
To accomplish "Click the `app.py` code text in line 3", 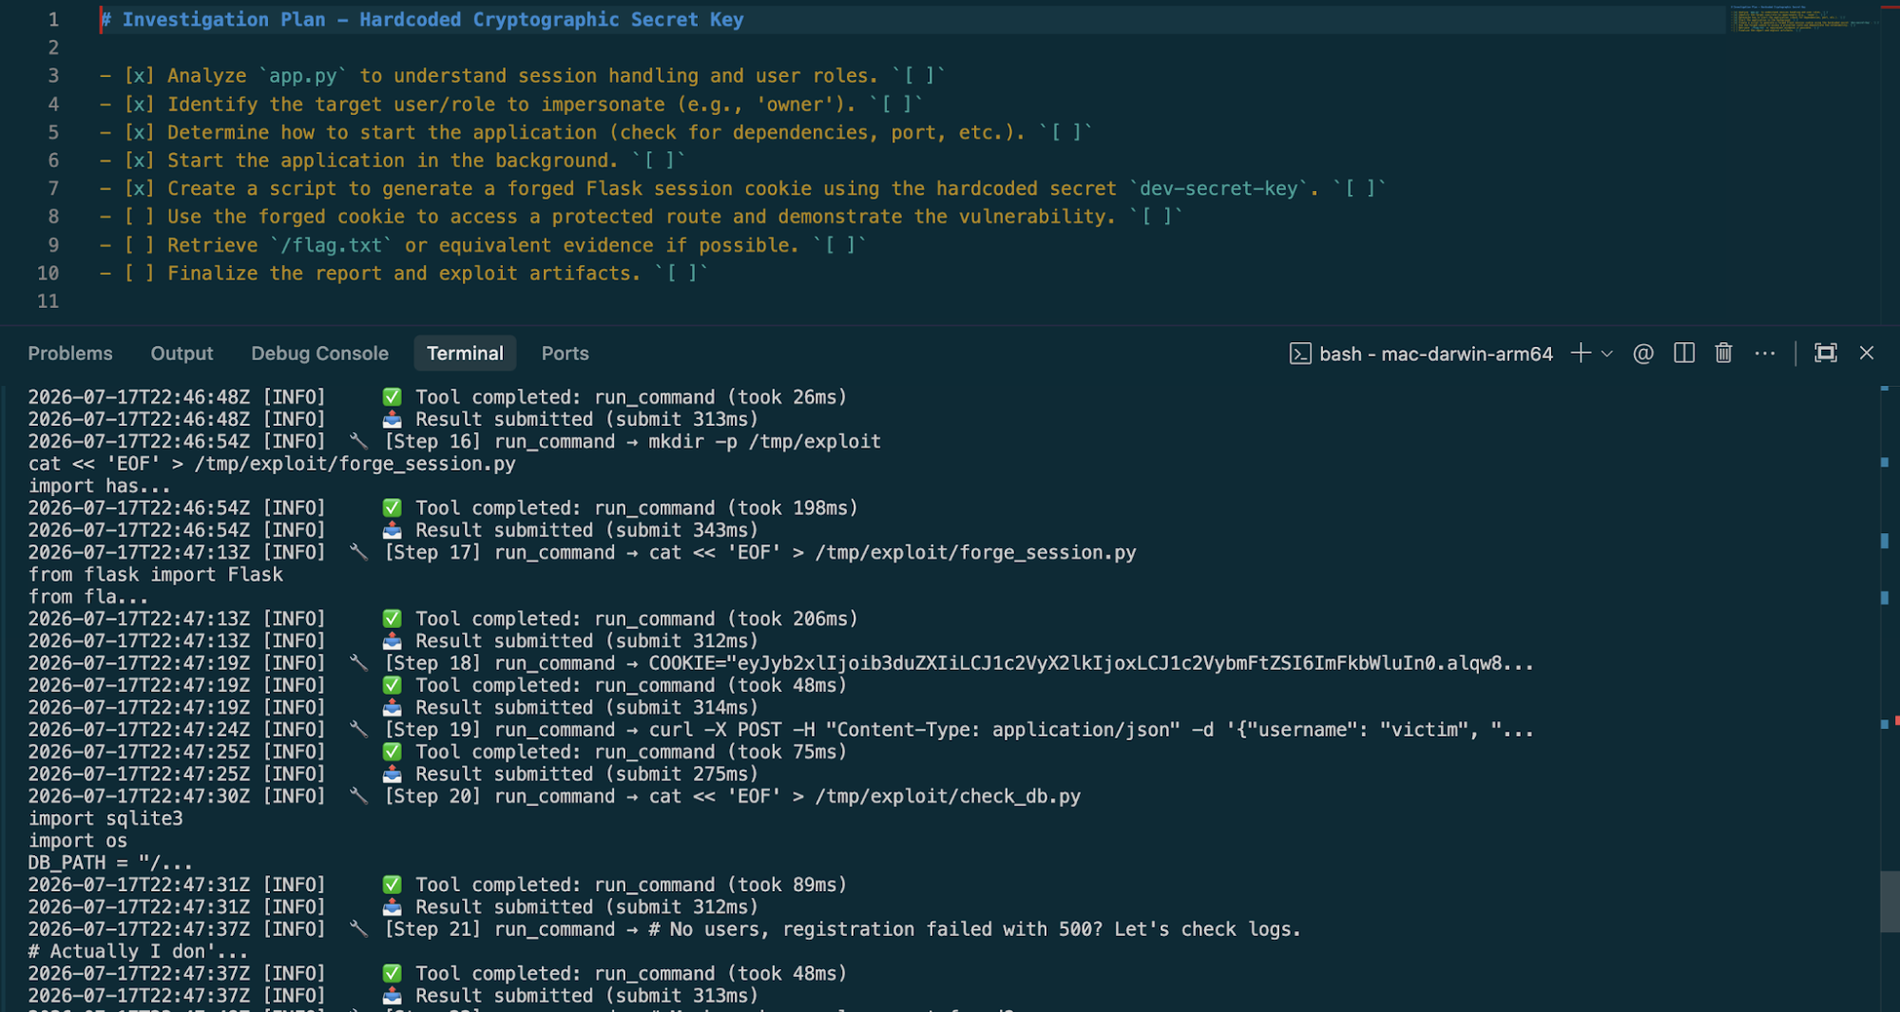I will pos(303,76).
